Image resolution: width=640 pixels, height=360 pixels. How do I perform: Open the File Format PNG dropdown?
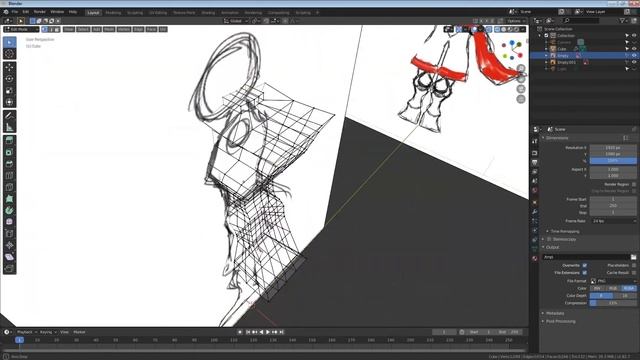[x=613, y=281]
